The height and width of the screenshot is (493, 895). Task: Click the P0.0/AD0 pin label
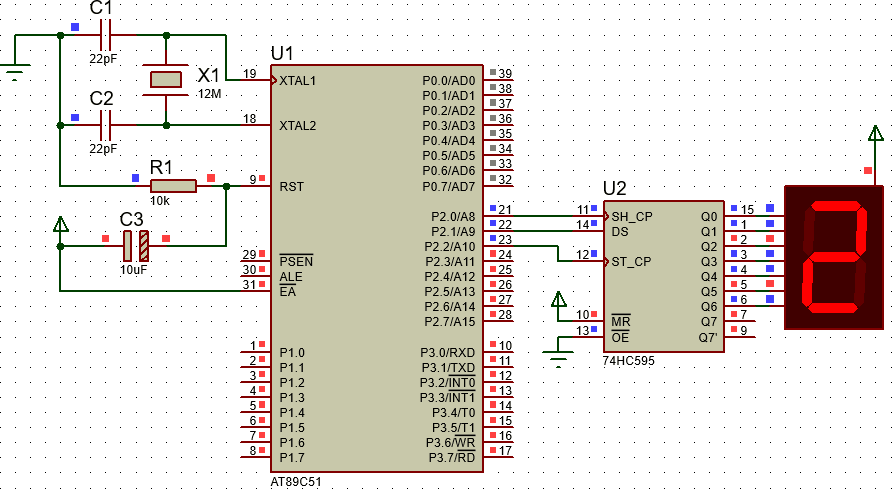pos(449,80)
